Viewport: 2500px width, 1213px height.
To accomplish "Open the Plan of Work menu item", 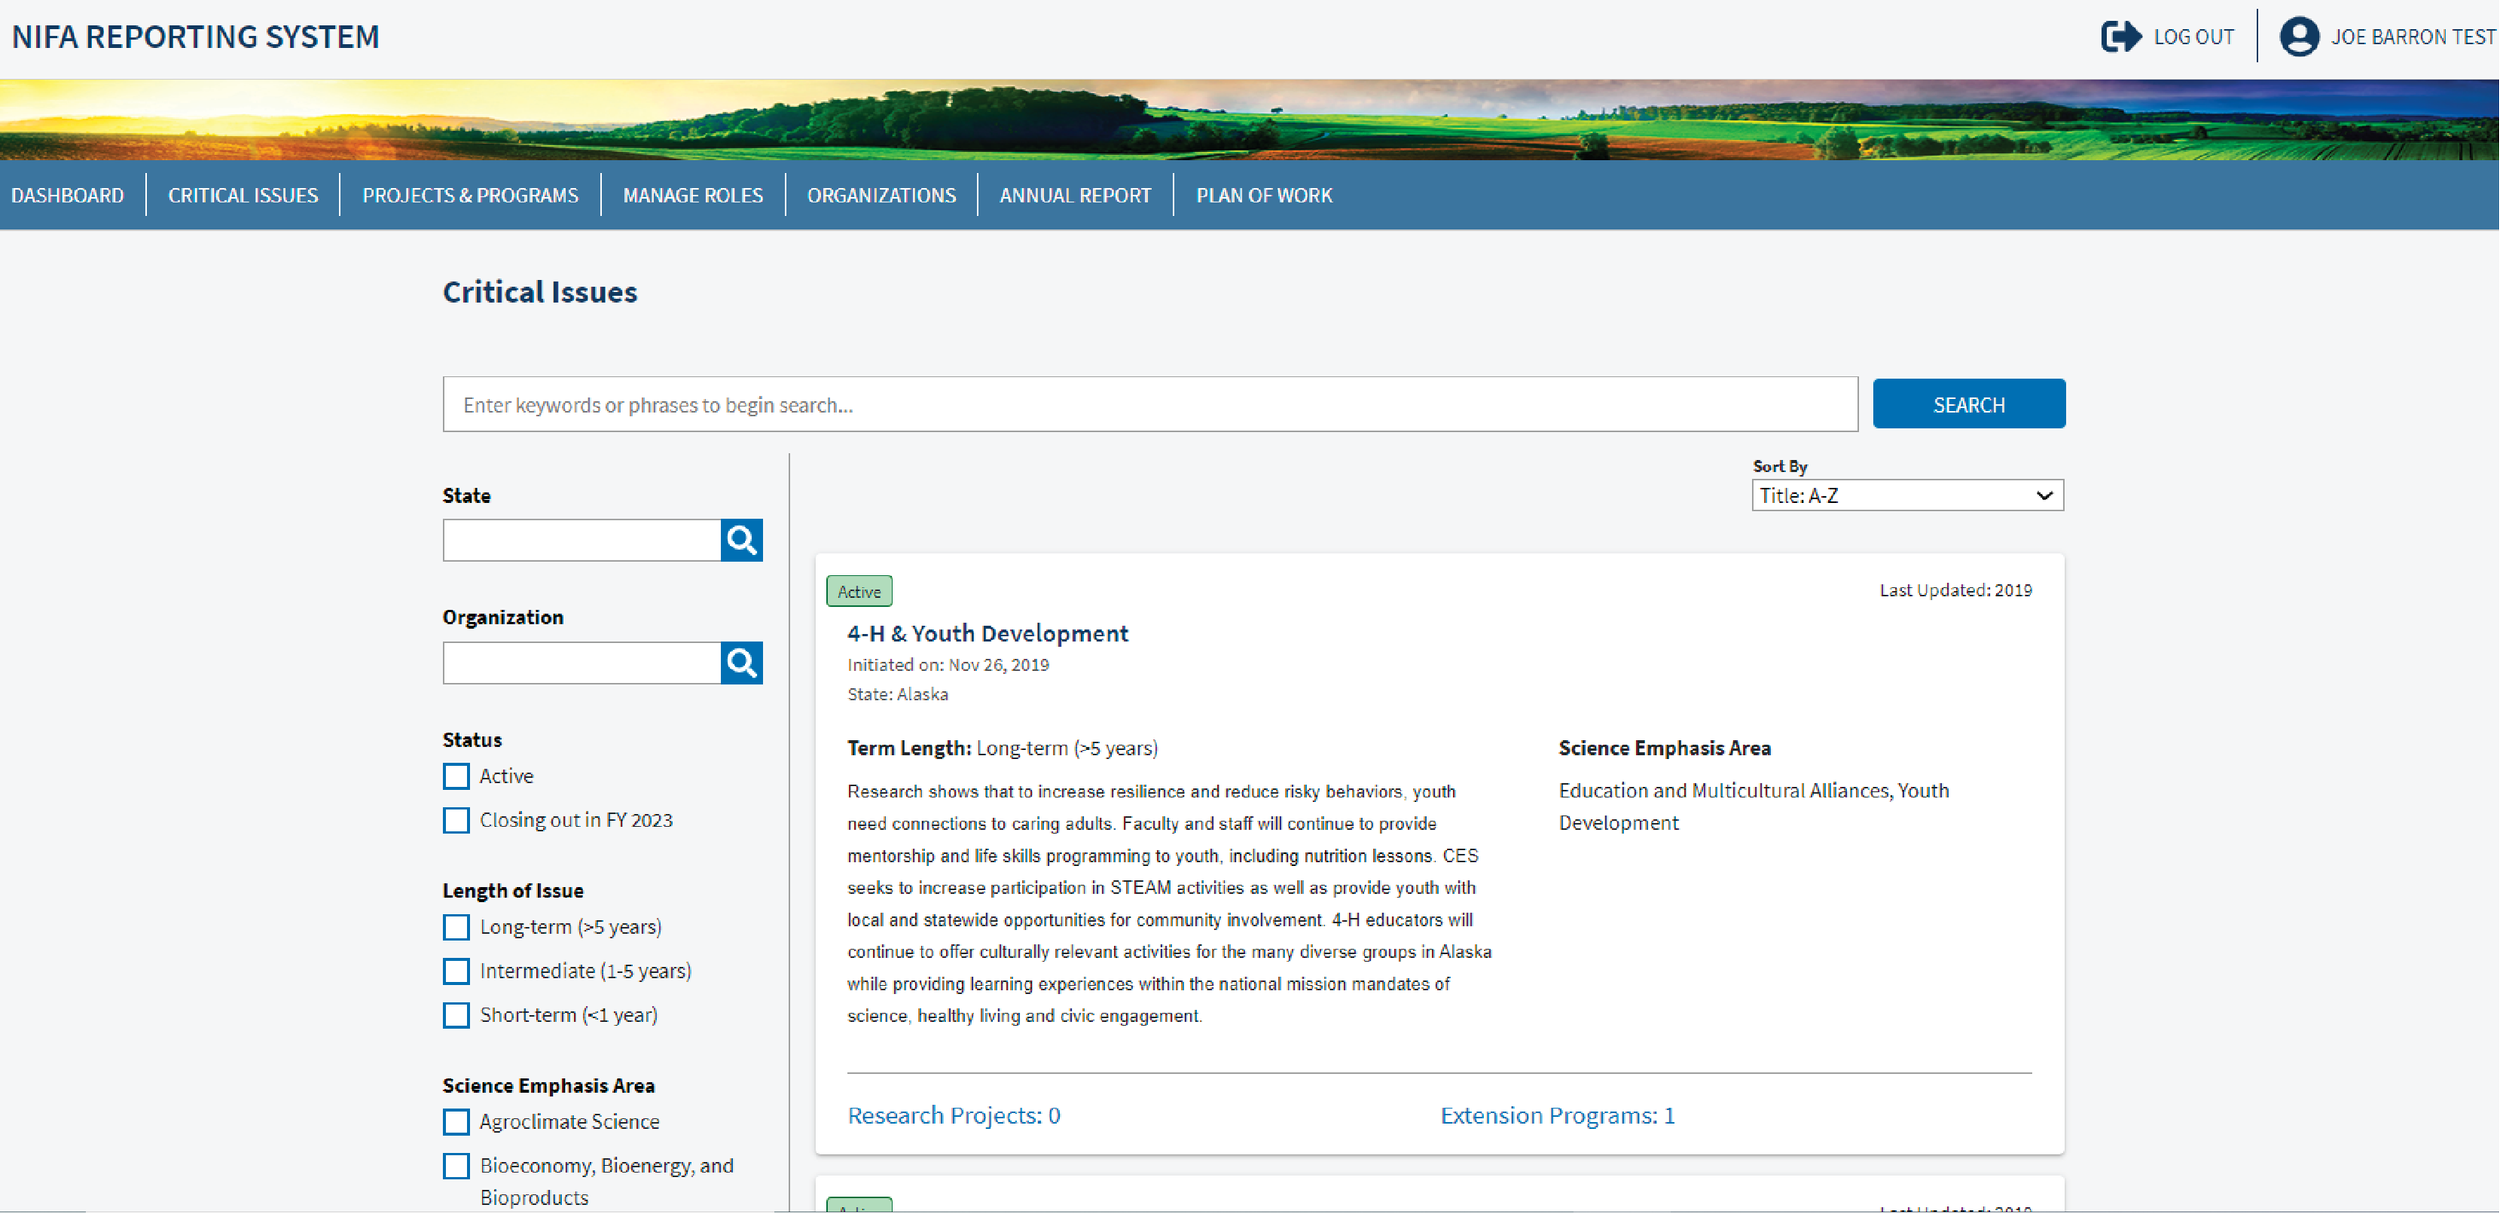I will [1264, 195].
